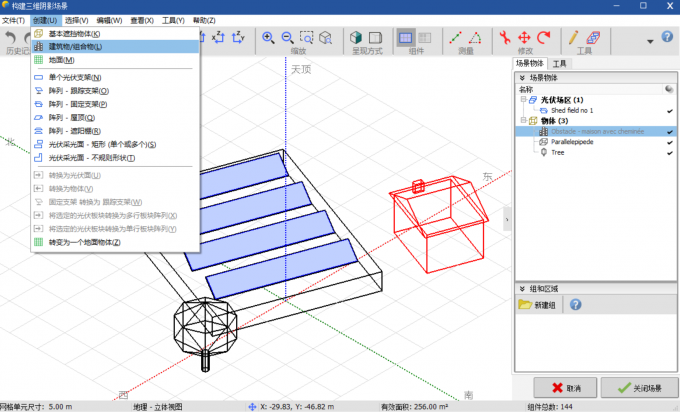Click the zoom in magnifier icon

pos(269,38)
